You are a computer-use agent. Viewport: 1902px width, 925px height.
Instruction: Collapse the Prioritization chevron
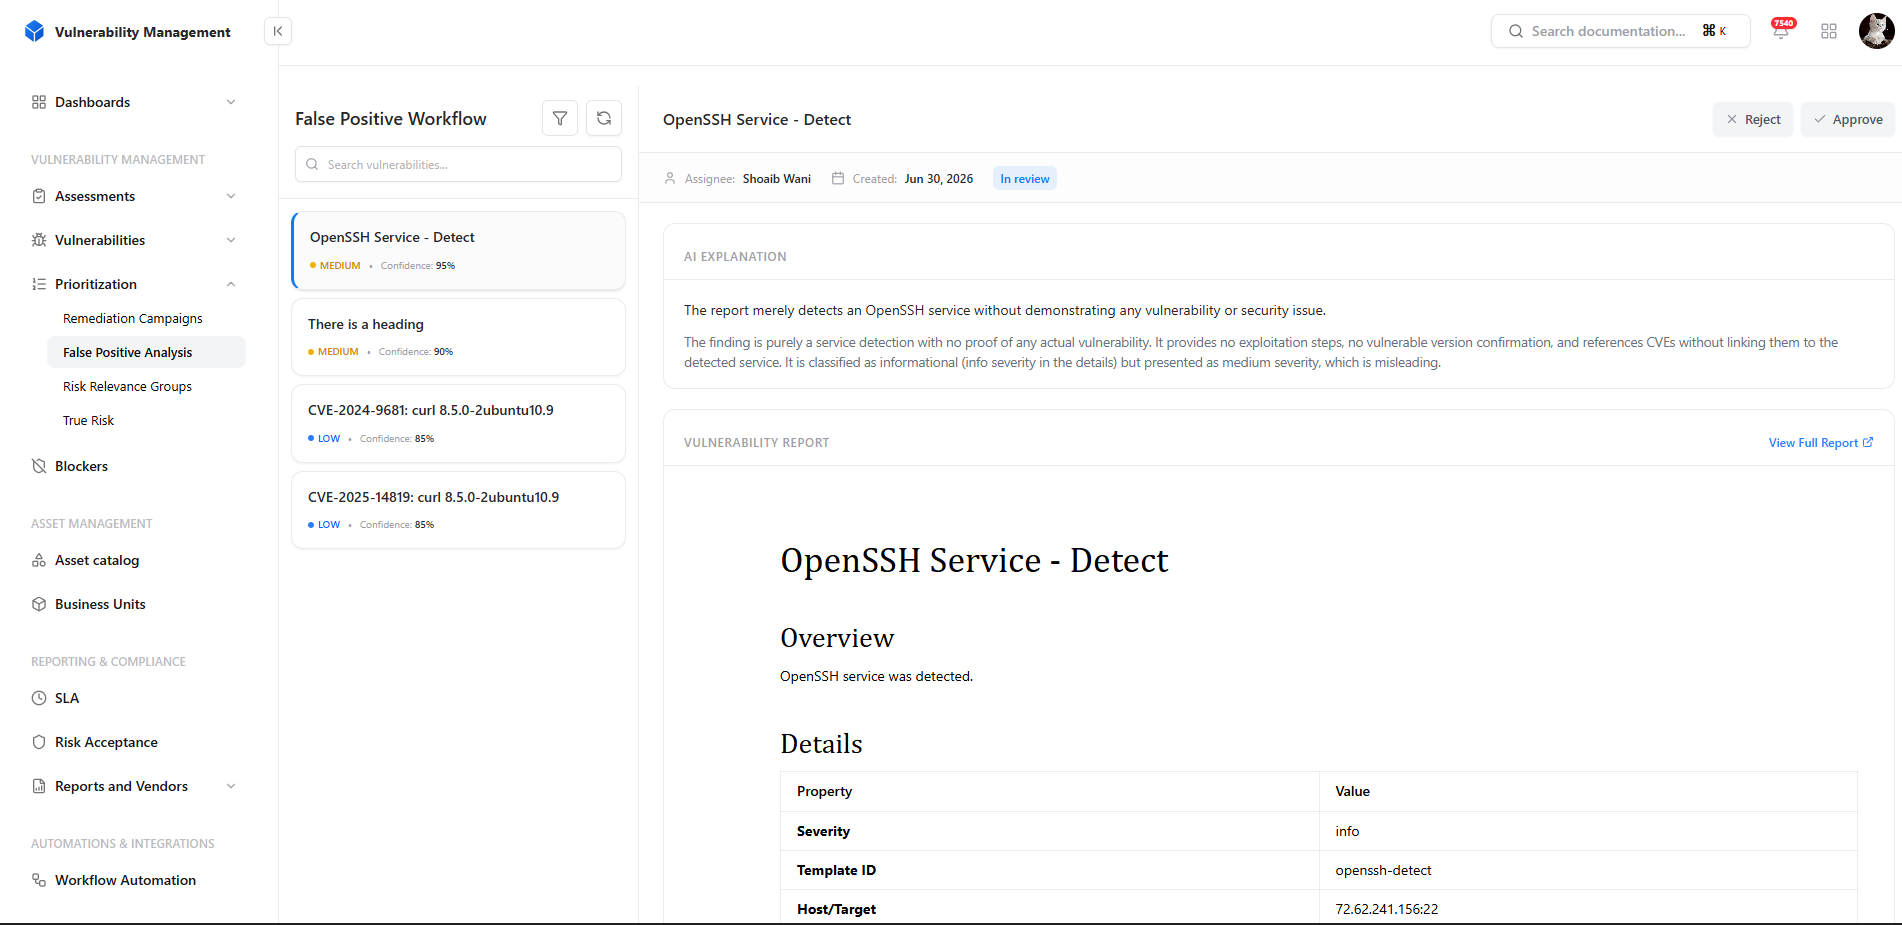coord(231,284)
